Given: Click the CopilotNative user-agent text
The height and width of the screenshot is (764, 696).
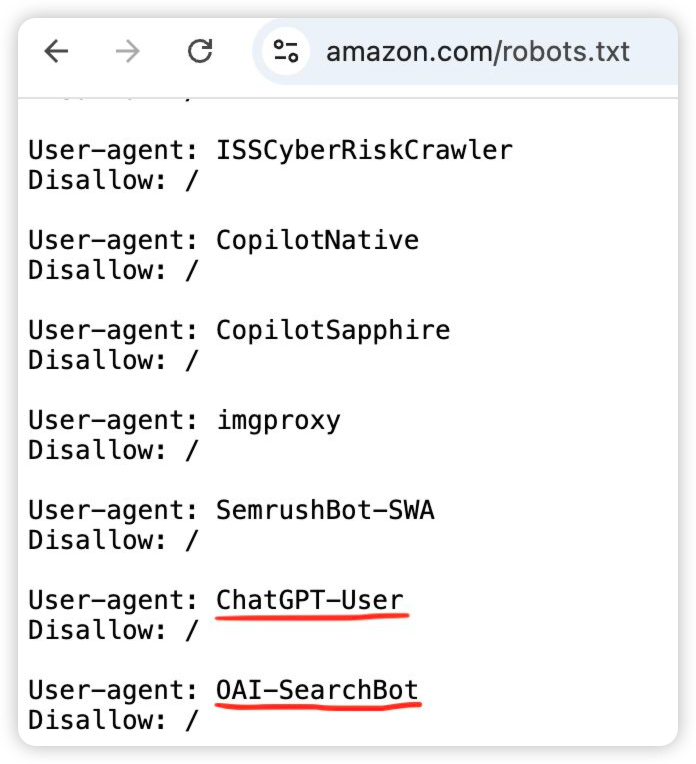Looking at the screenshot, I should (317, 241).
